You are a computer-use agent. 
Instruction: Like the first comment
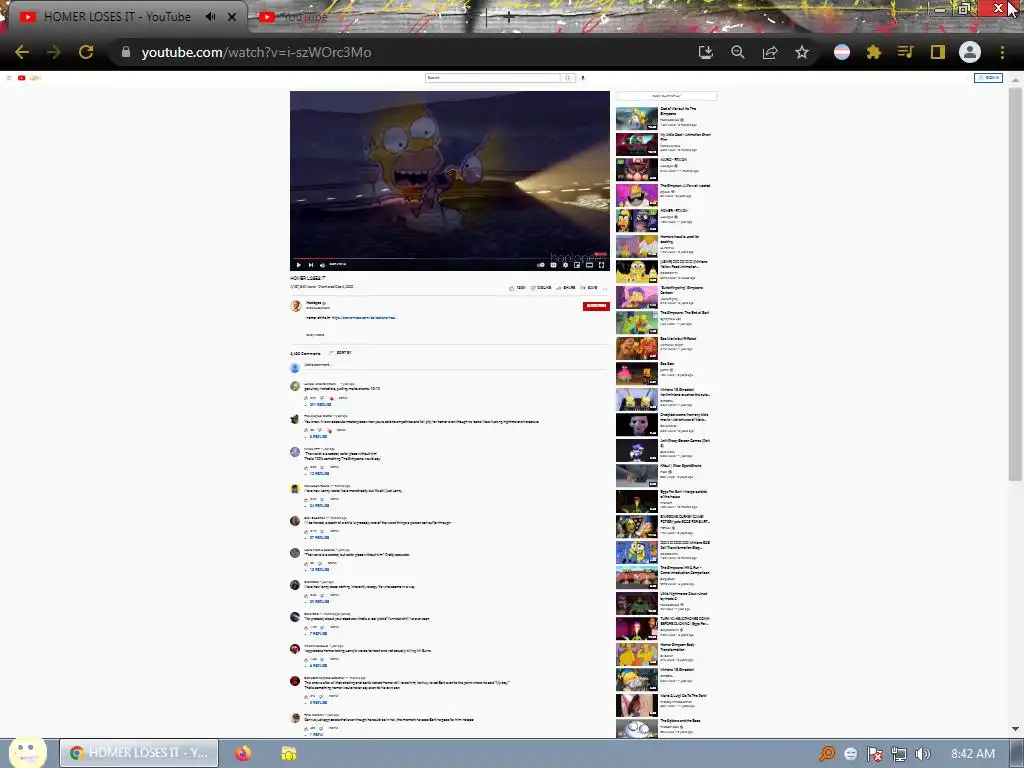306,398
